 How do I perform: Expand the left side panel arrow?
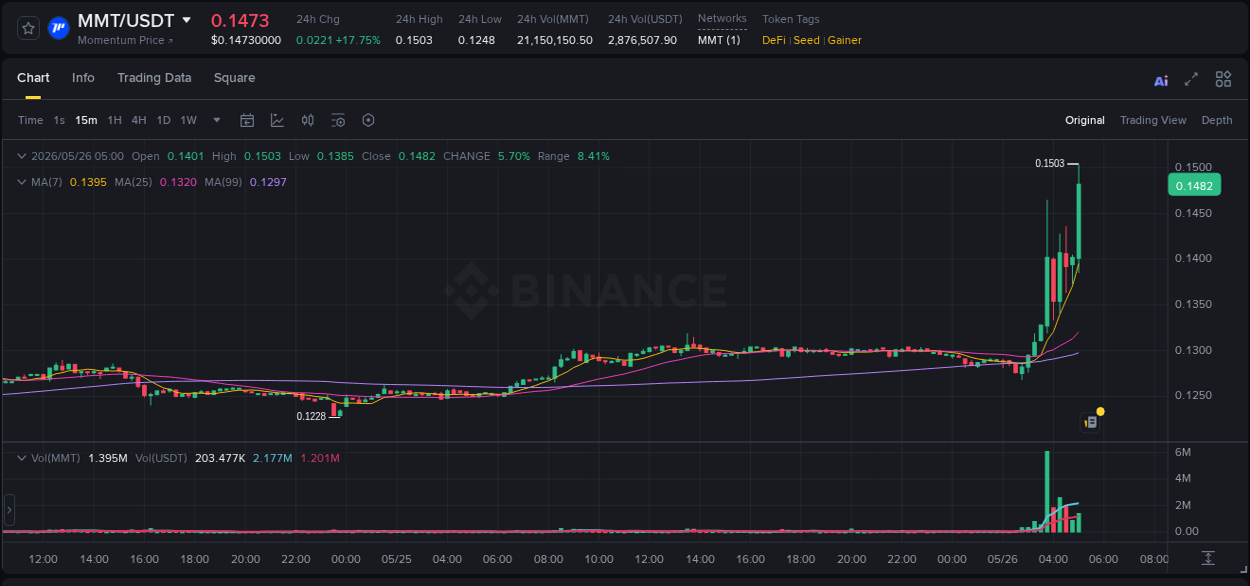[x=9, y=510]
